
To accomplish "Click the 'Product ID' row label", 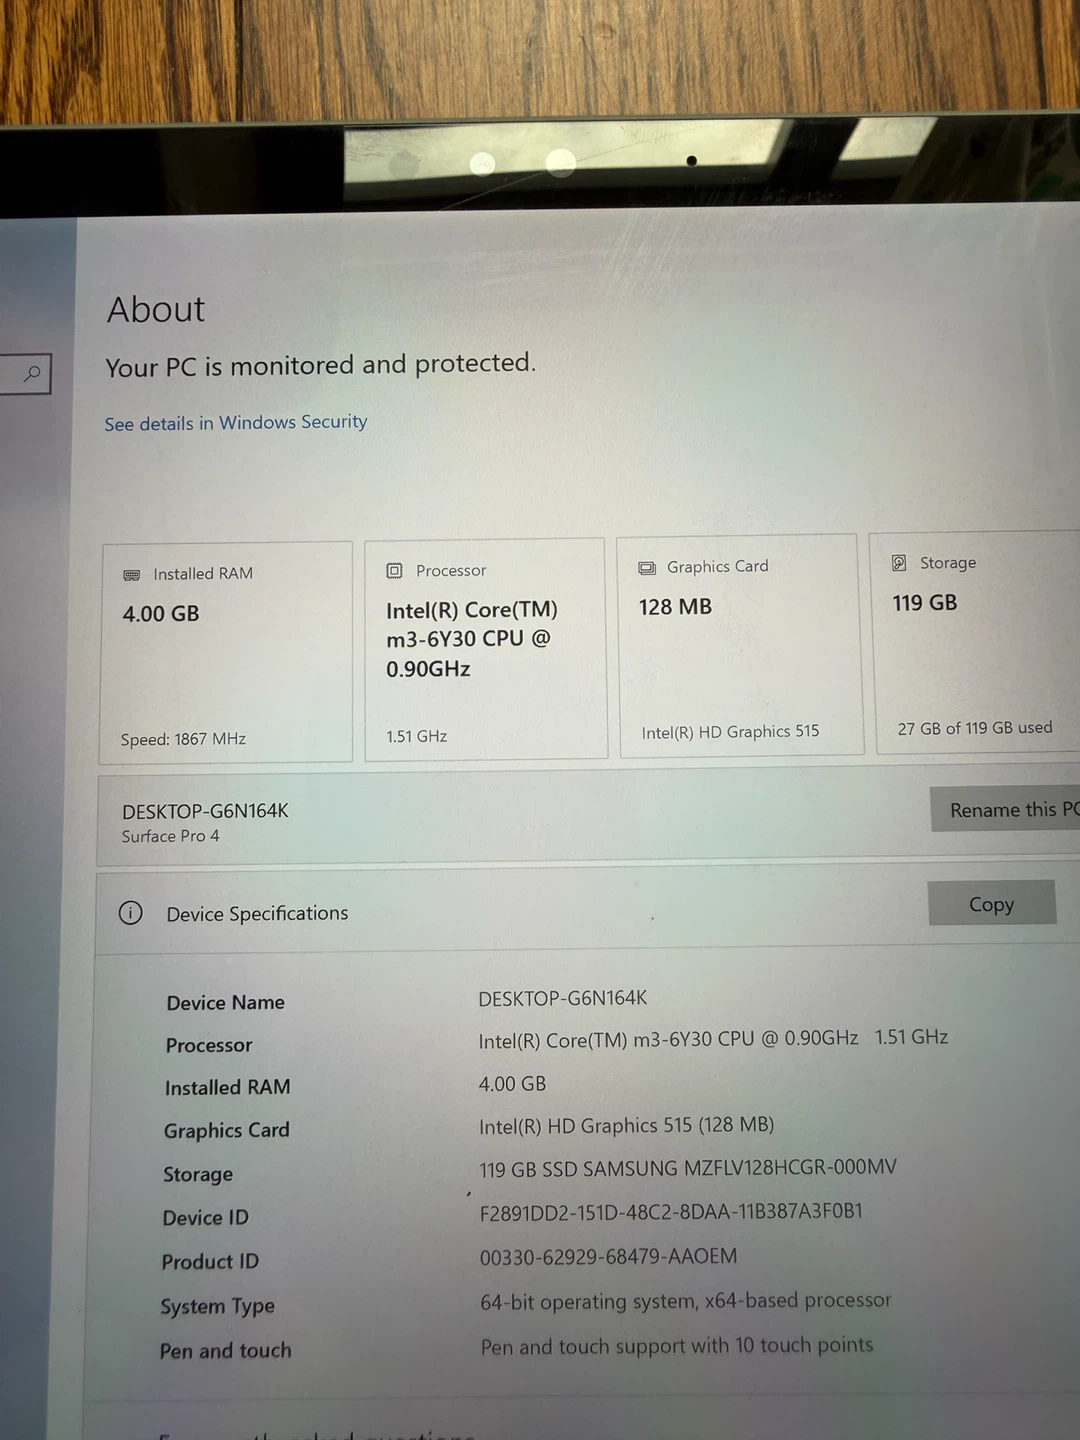I will click(x=210, y=1262).
